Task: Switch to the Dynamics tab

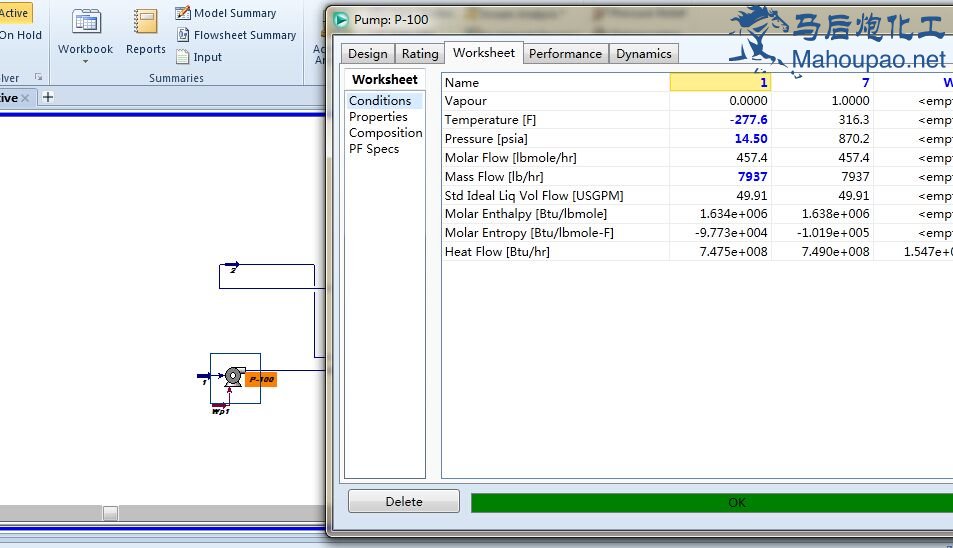Action: click(644, 54)
